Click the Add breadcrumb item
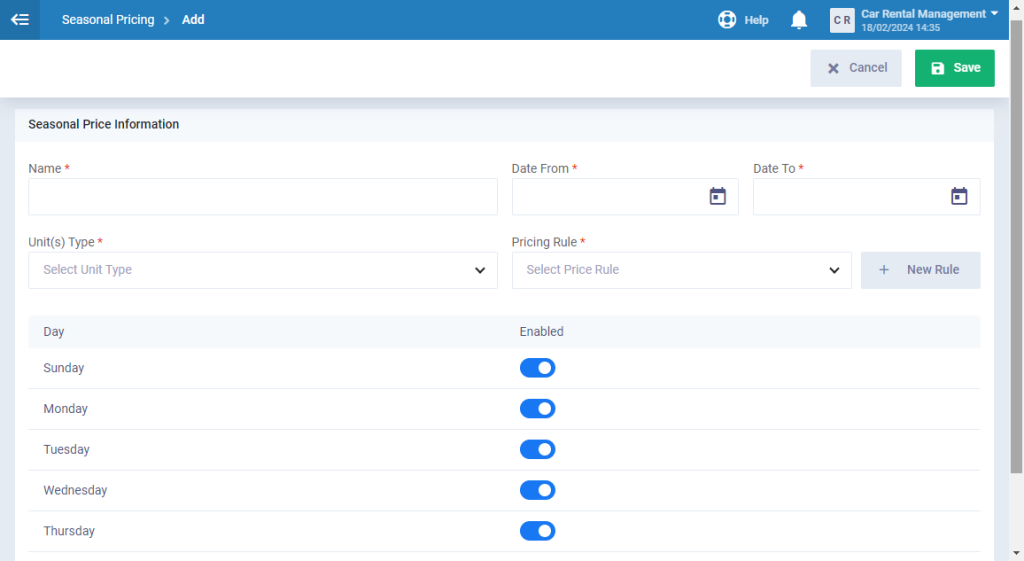1024x561 pixels. pos(193,20)
